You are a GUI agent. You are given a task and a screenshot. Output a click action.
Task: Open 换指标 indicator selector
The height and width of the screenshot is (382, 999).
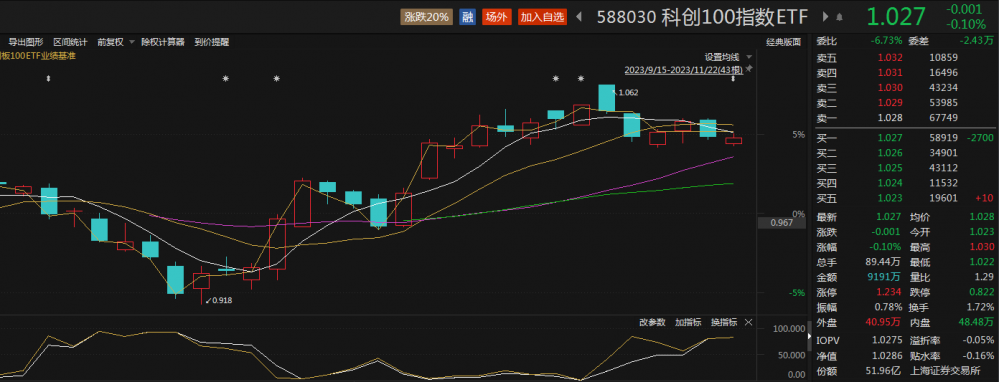(x=724, y=322)
